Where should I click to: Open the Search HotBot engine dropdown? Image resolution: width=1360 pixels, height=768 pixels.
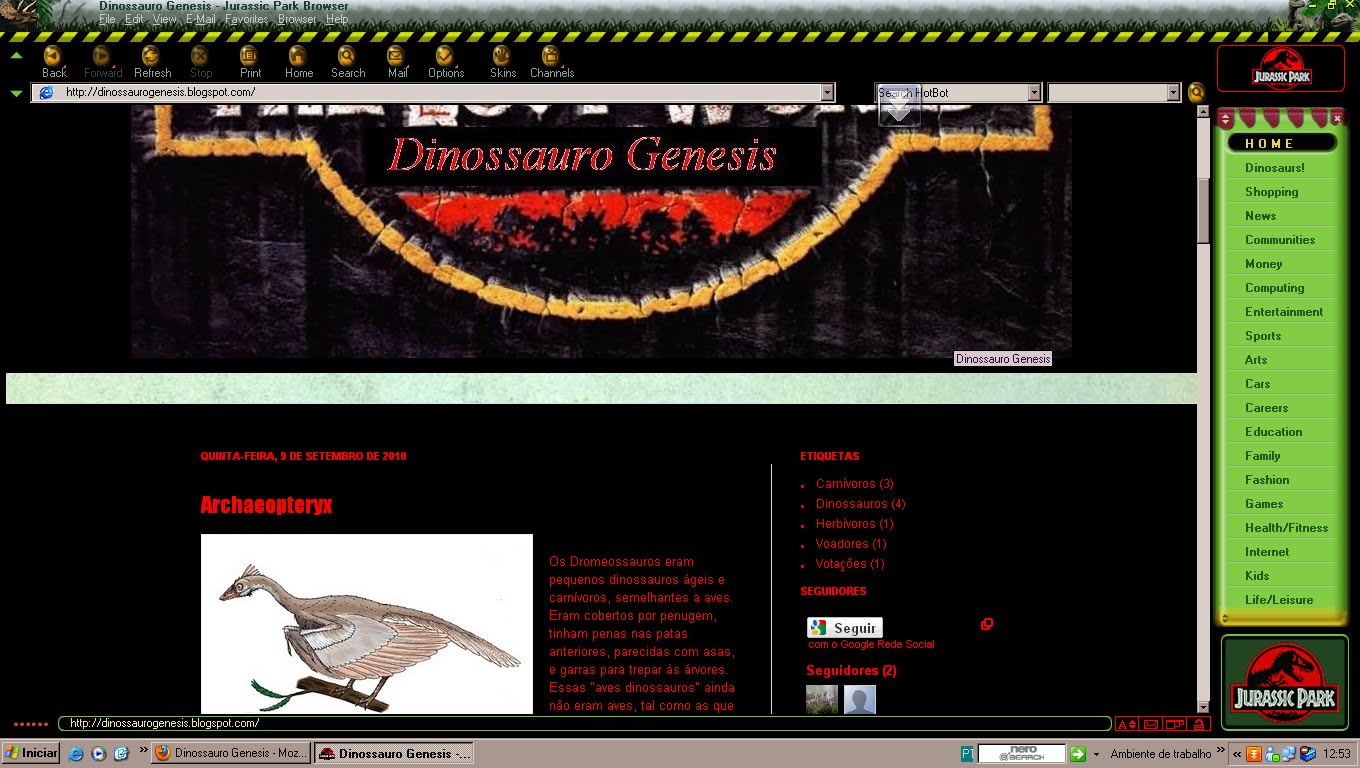click(1034, 93)
